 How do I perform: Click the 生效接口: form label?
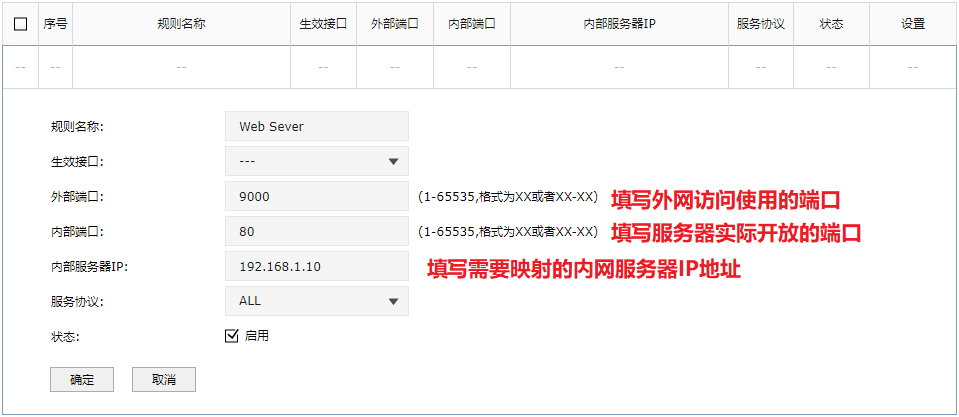[77, 162]
